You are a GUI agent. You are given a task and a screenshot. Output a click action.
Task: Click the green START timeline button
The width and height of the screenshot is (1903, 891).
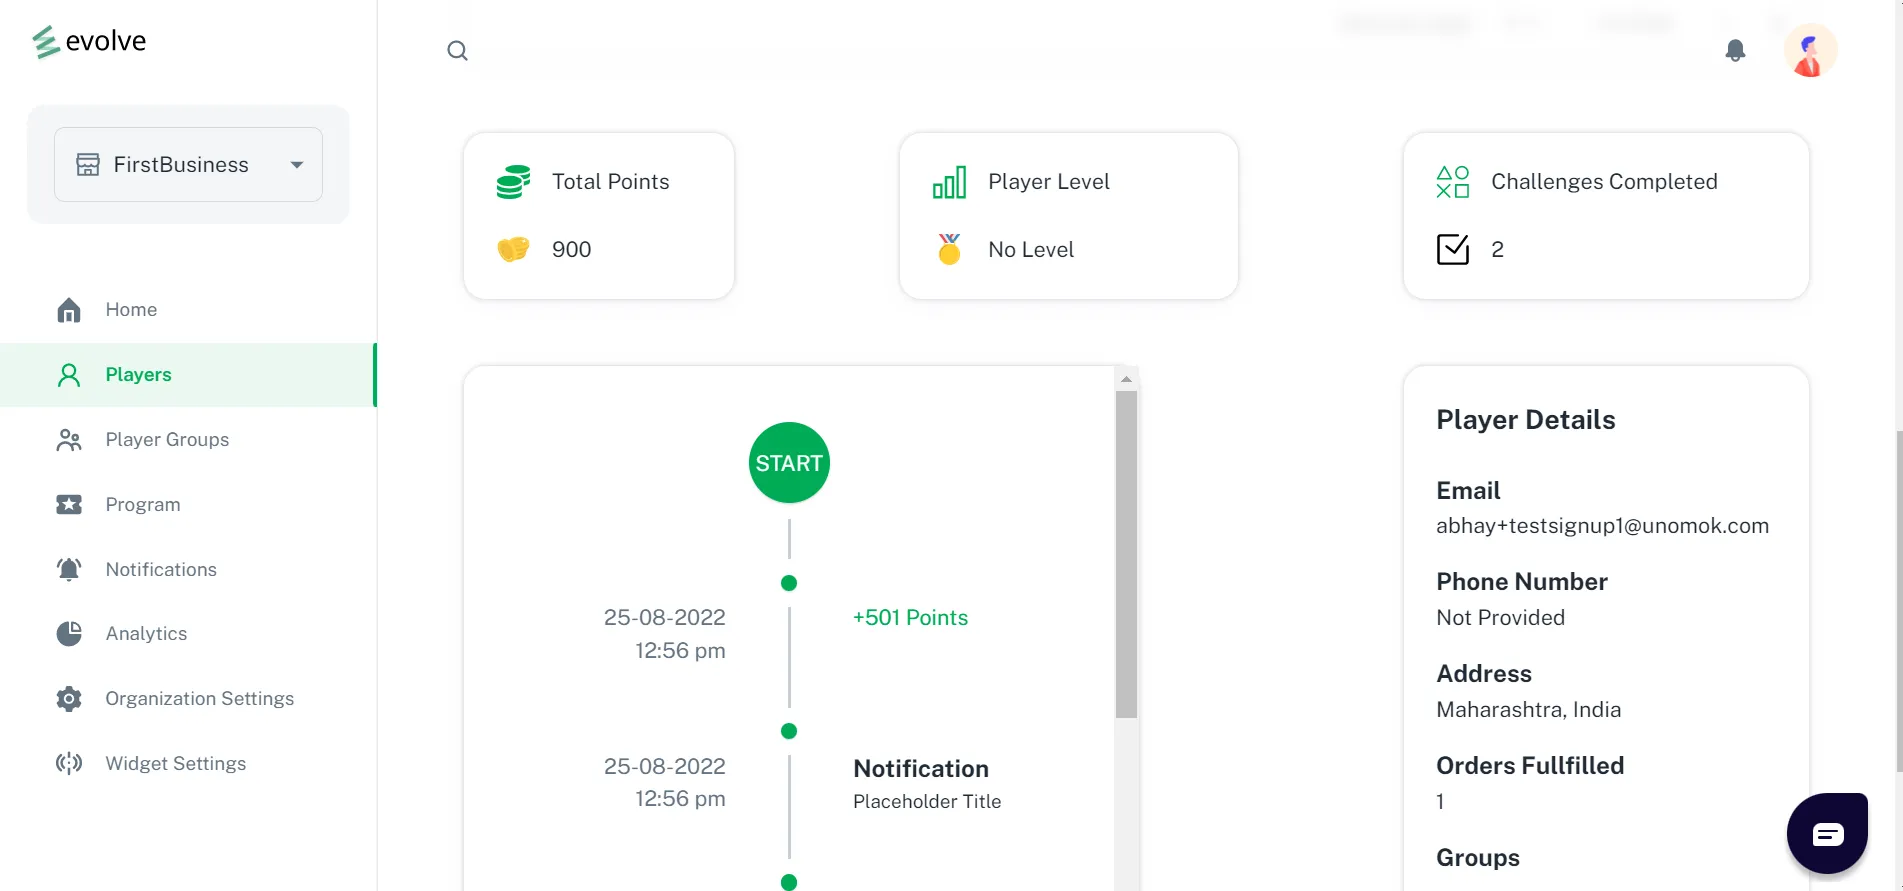pyautogui.click(x=789, y=463)
